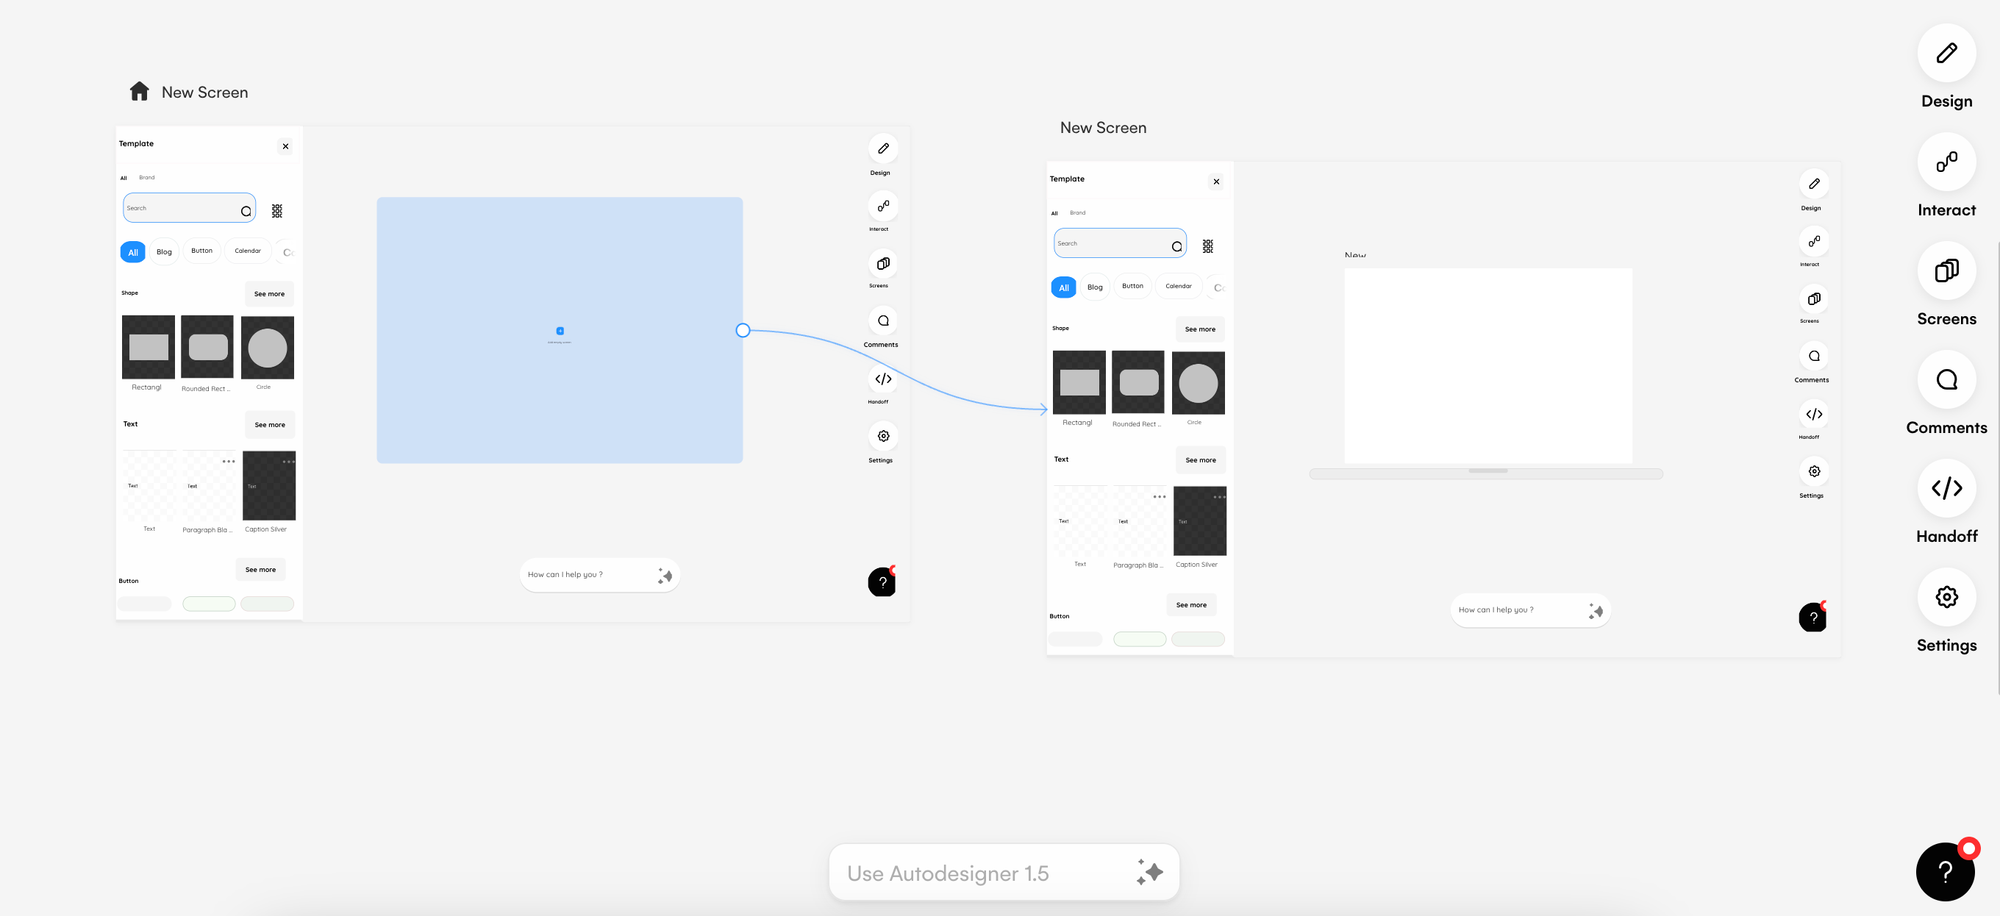Click the link handle circle on blue rectangle

(x=743, y=330)
